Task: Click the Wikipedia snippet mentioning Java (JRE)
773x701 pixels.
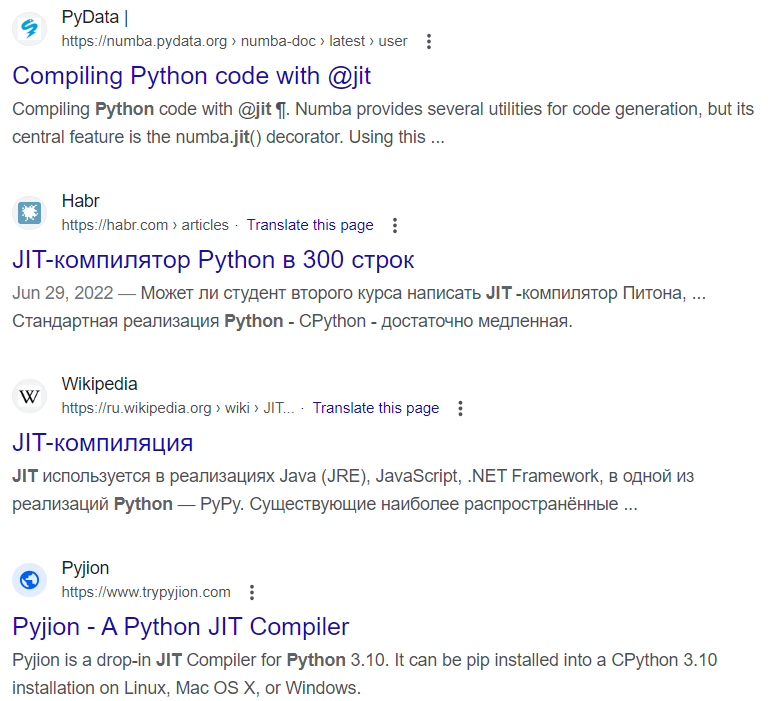Action: [353, 490]
